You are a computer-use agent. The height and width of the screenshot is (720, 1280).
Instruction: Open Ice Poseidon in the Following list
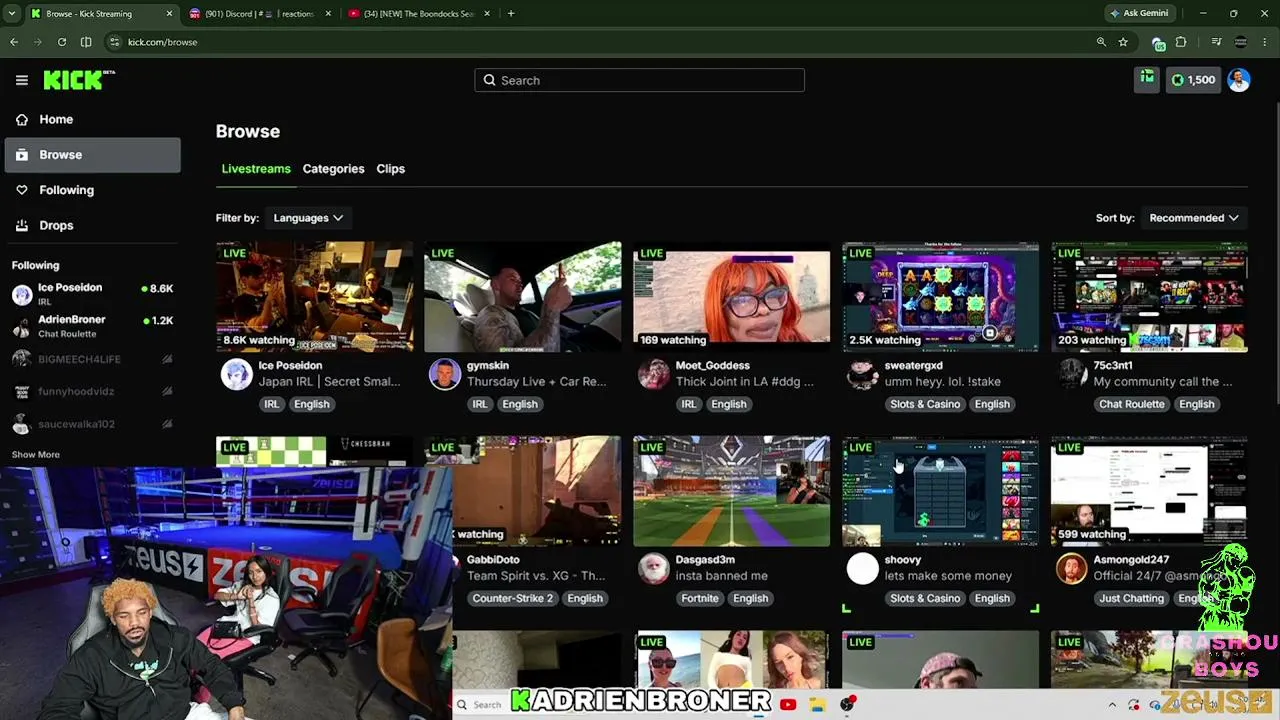tap(92, 293)
